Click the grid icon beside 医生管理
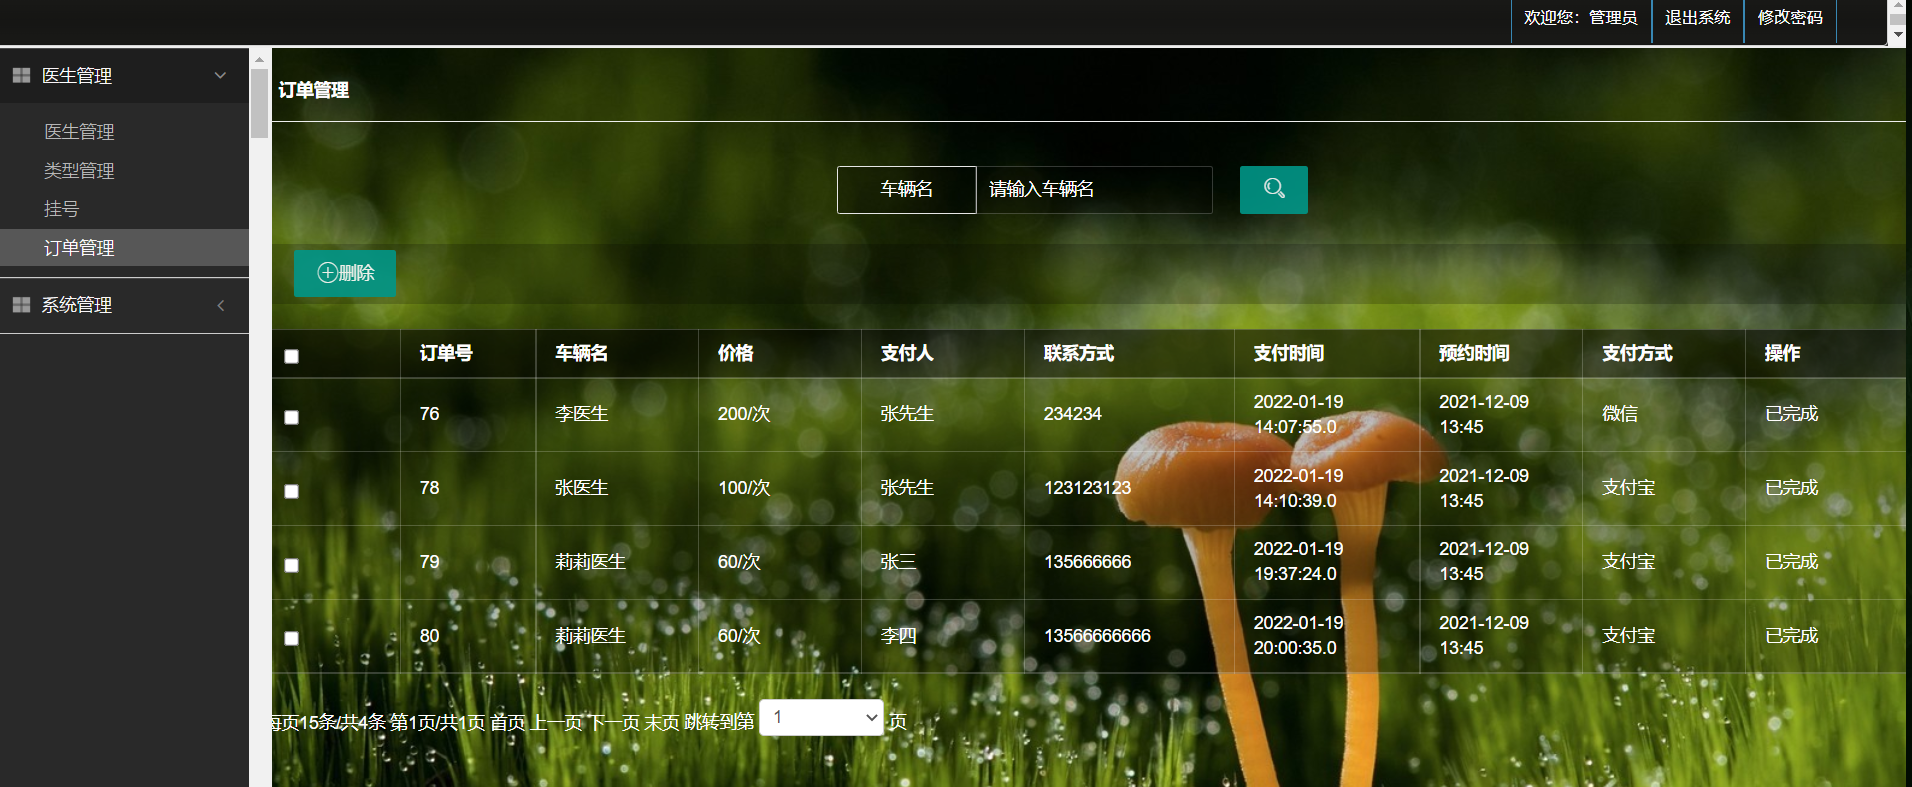Screen dimensions: 1912x787 pos(21,75)
